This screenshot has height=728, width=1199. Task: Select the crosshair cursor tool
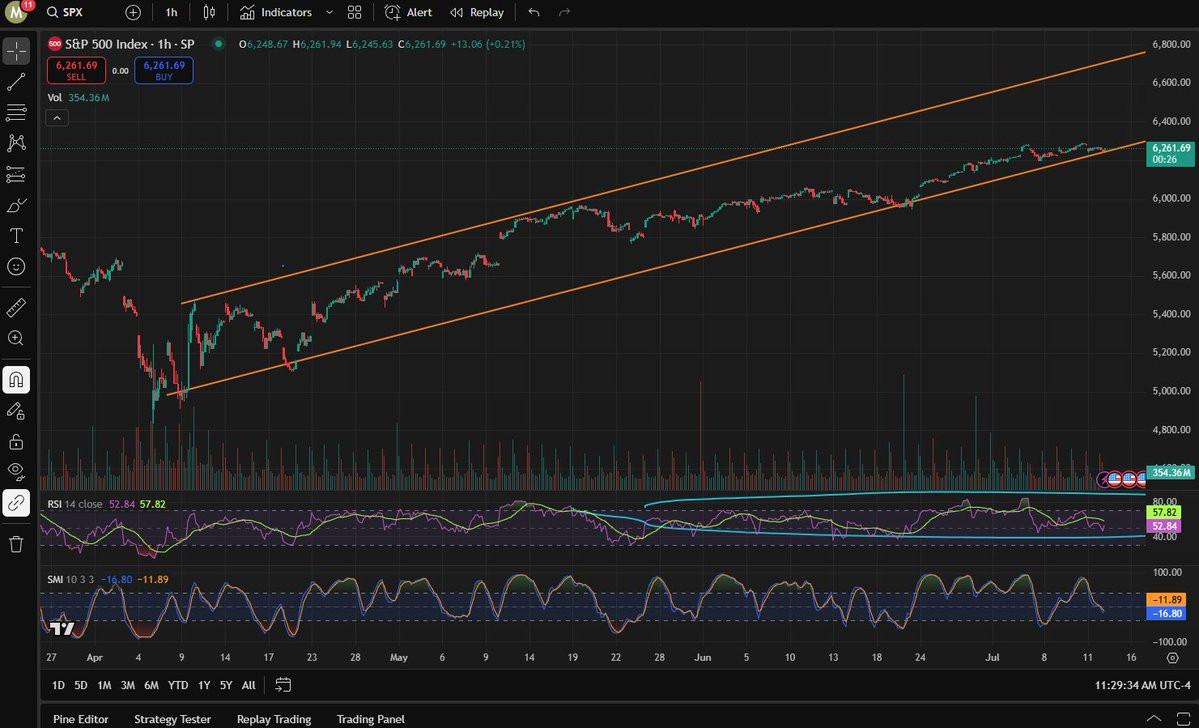pos(16,51)
